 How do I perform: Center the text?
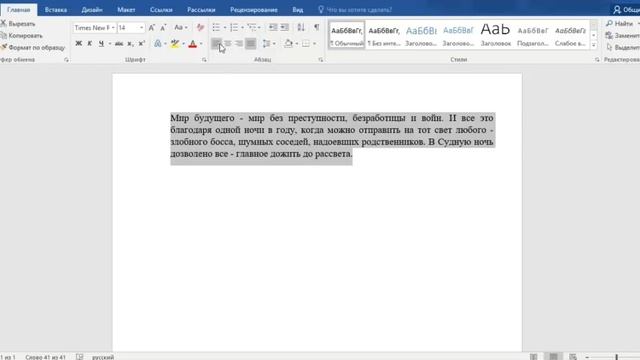228,43
